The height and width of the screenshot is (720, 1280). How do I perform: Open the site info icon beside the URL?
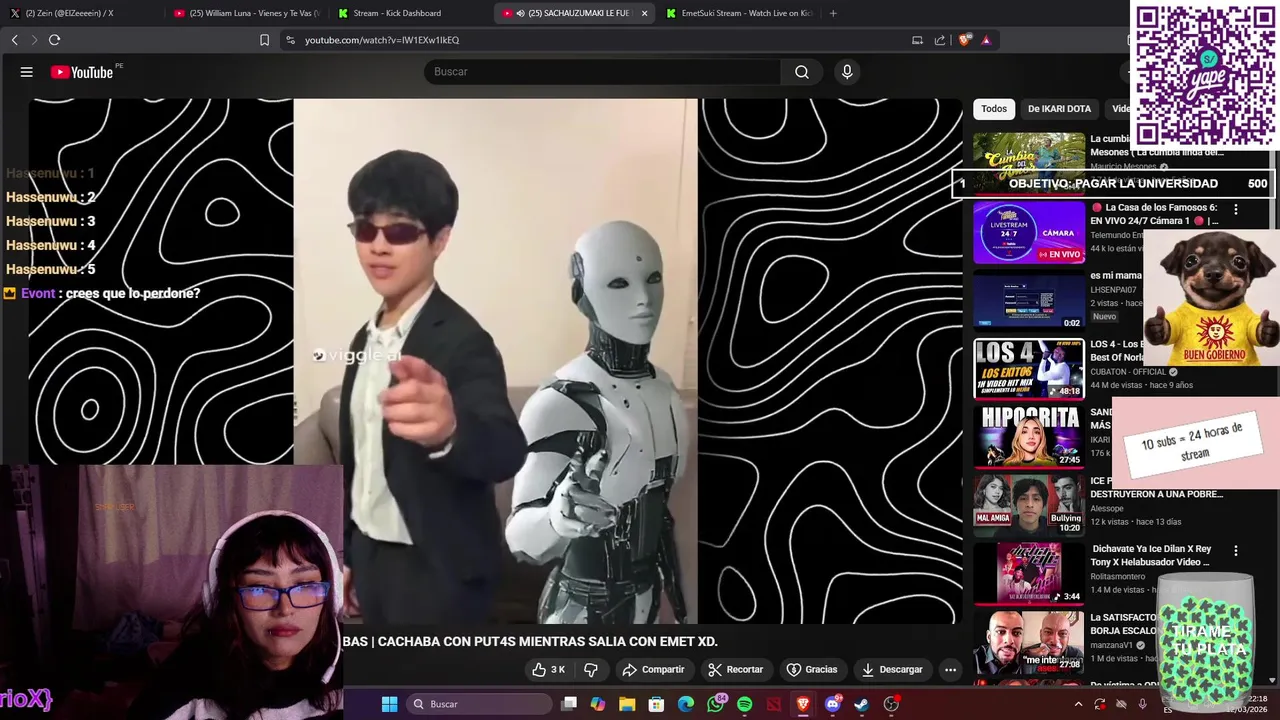pos(290,40)
